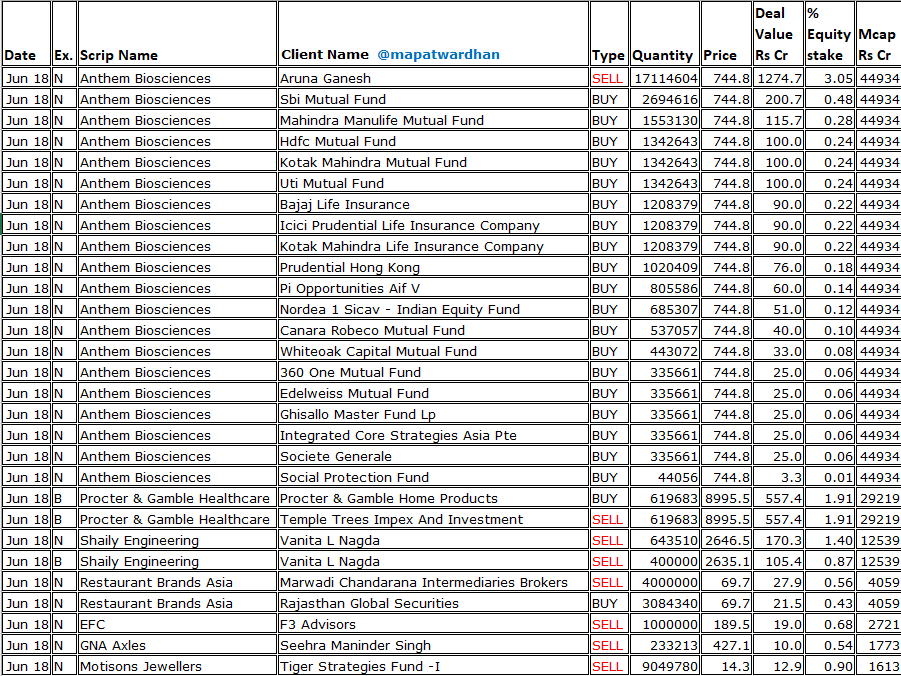Select the 'Client Name' header label
The height and width of the screenshot is (676, 901).
tap(325, 55)
